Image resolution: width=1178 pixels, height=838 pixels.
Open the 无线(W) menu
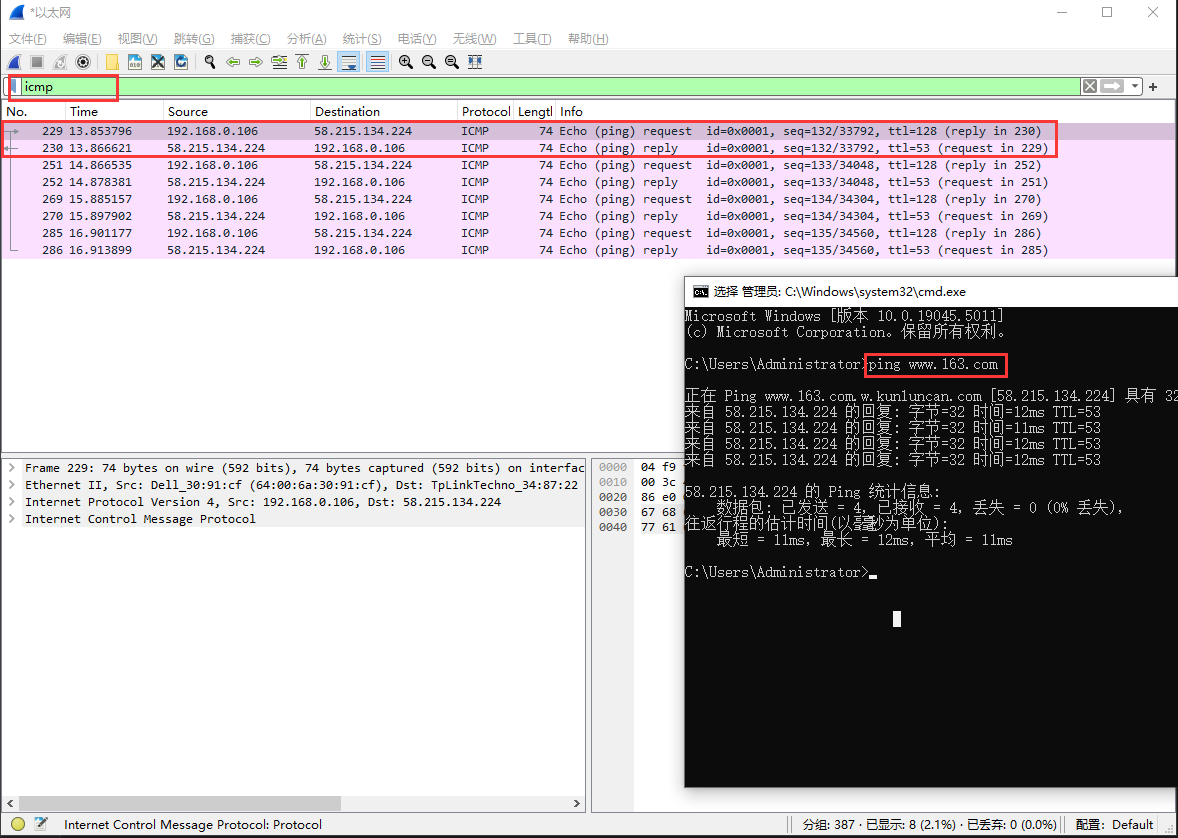(x=474, y=38)
